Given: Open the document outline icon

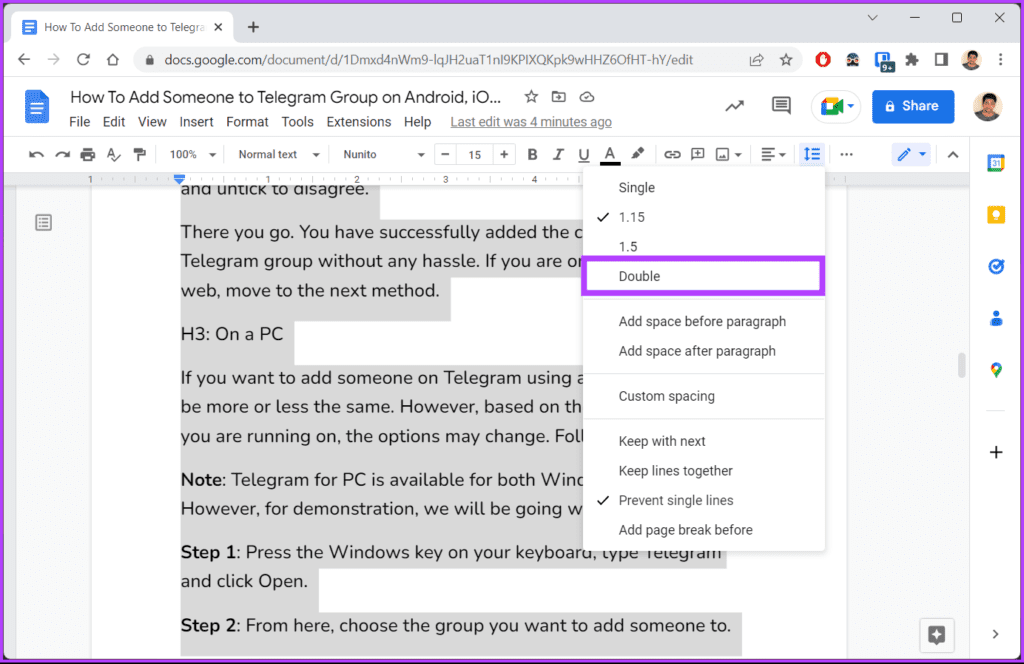Looking at the screenshot, I should click(44, 223).
